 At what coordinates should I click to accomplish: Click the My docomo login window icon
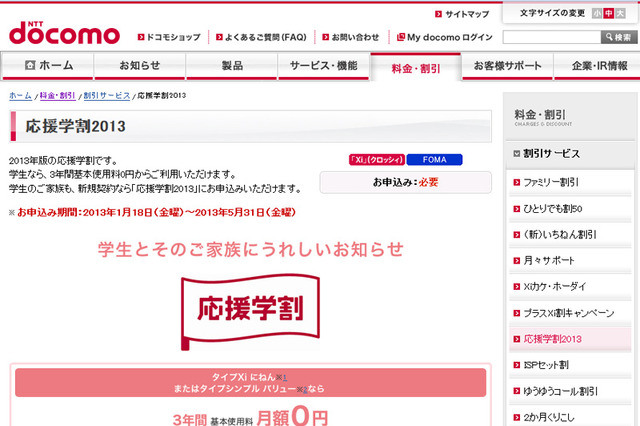click(x=400, y=37)
